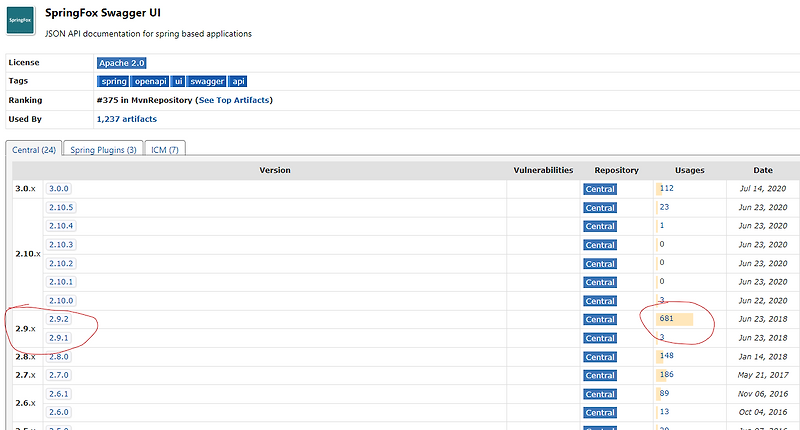Image resolution: width=800 pixels, height=430 pixels.
Task: Switch to the Spring Plugins (3) tab
Action: tap(103, 149)
